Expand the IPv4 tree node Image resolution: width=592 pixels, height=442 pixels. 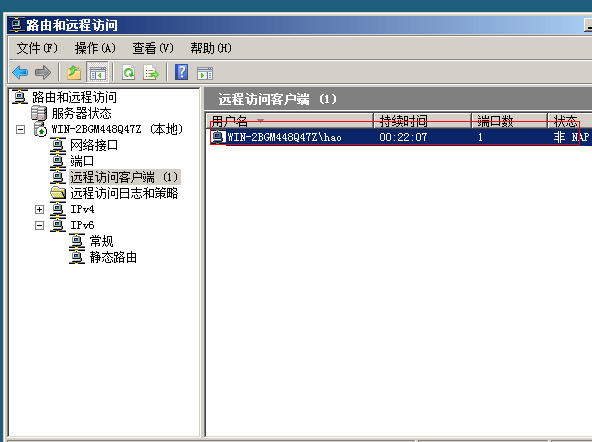point(39,209)
